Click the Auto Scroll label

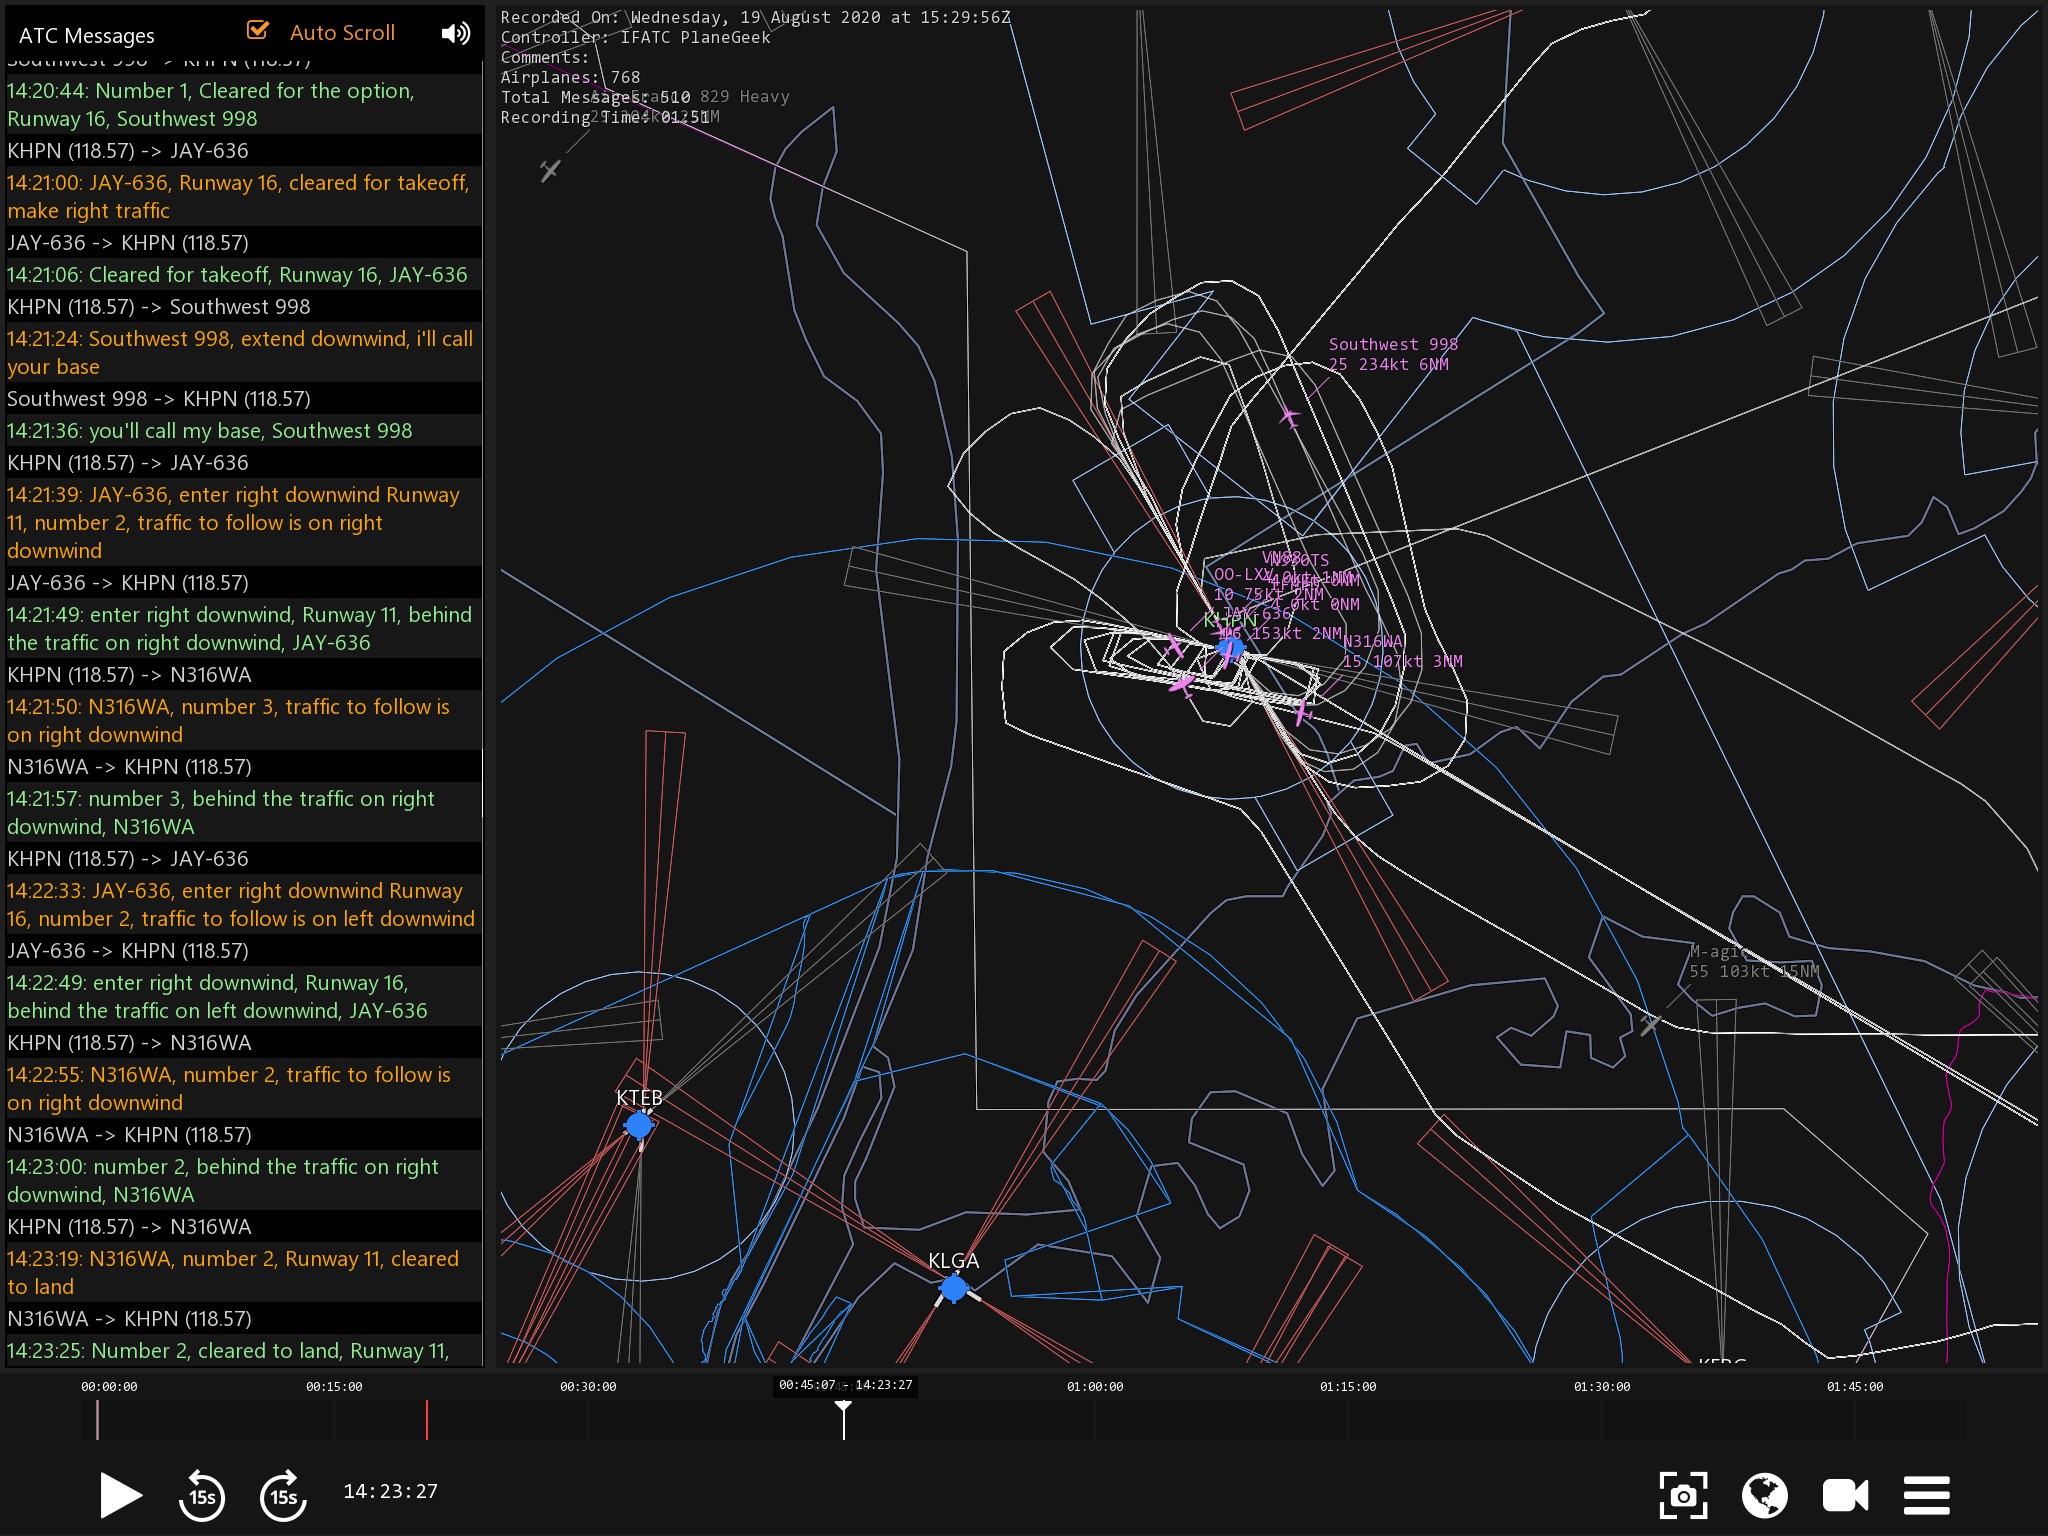coord(342,33)
